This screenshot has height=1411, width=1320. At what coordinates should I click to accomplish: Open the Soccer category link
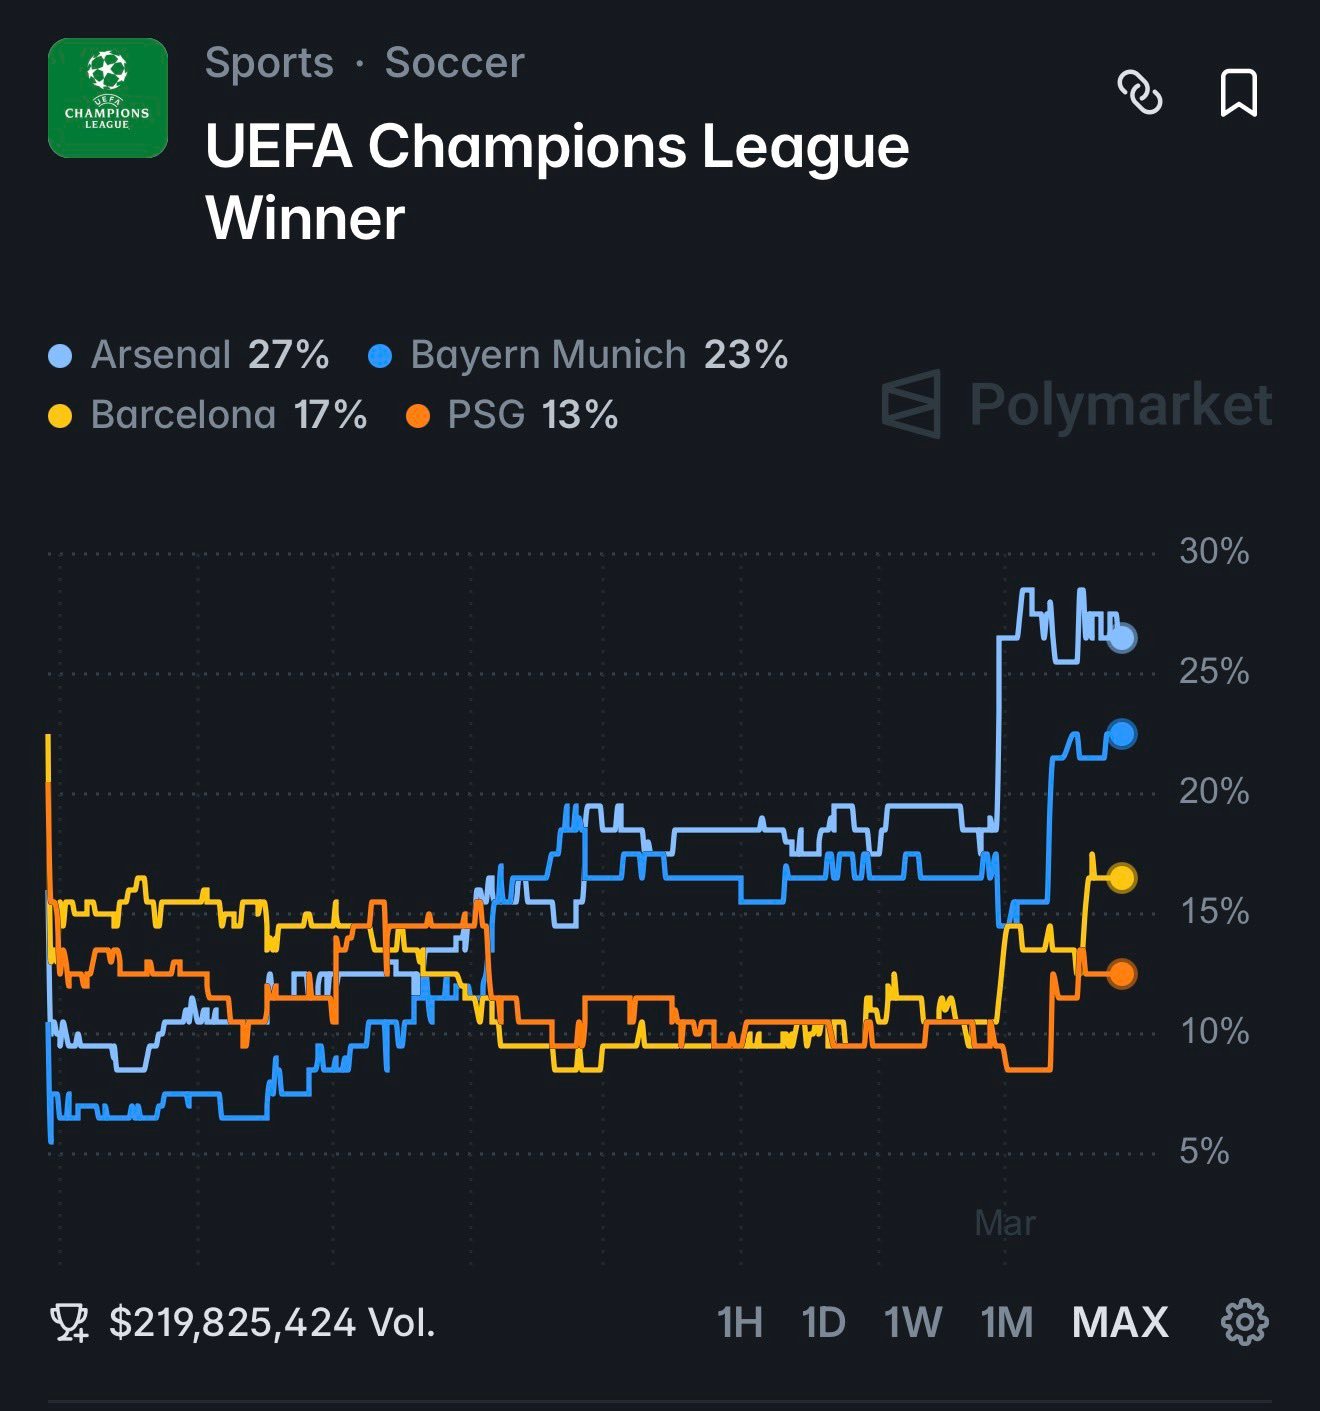click(455, 63)
